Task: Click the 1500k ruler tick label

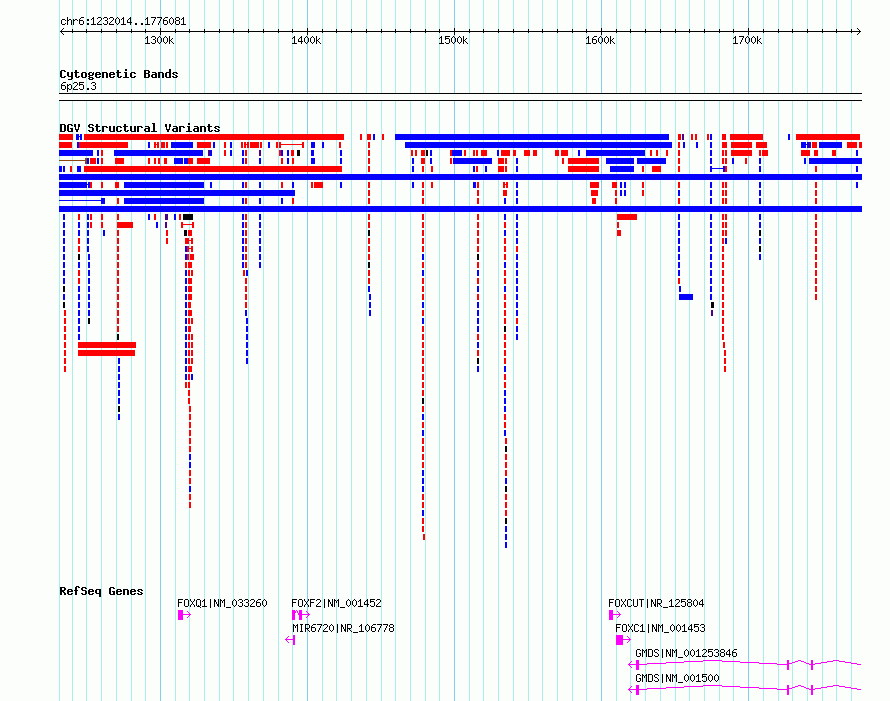Action: click(453, 40)
